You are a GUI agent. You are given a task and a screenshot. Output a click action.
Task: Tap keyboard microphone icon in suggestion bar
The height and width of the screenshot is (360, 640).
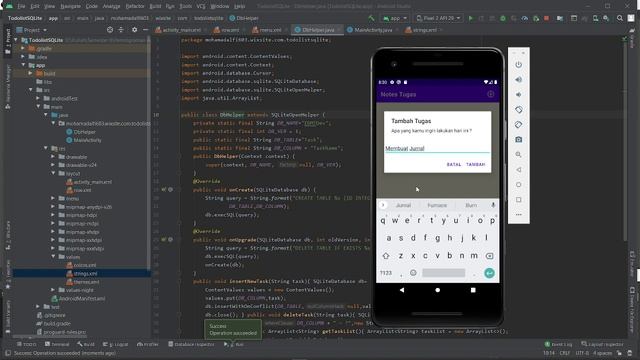[493, 205]
